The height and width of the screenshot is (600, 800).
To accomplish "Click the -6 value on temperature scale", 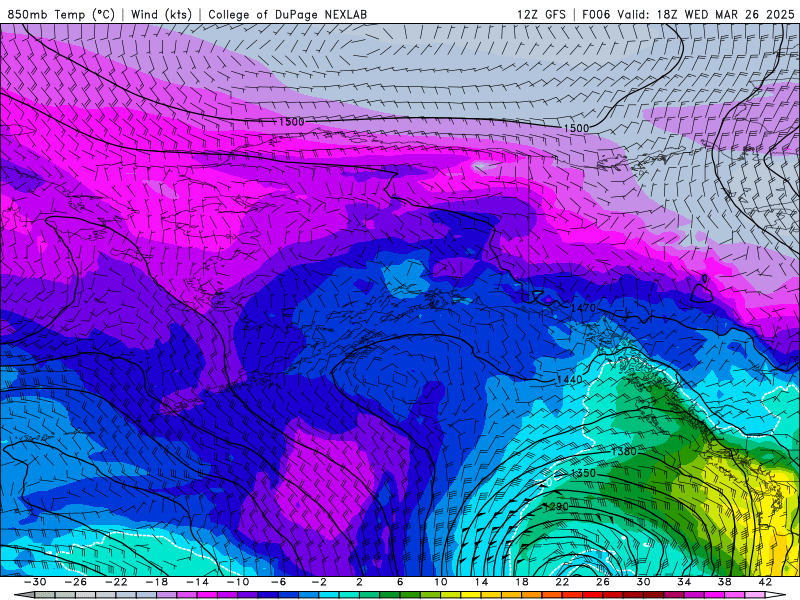I will (x=278, y=582).
